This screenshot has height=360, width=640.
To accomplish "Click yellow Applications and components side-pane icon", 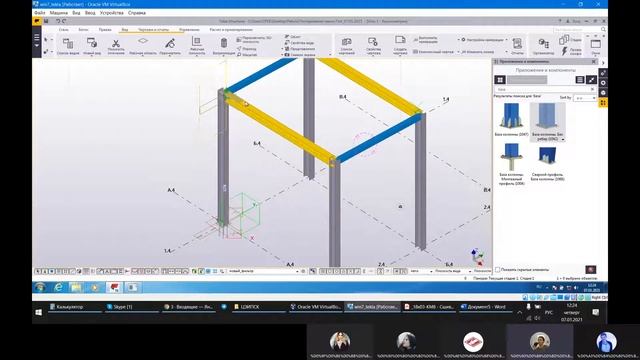I will (x=603, y=103).
